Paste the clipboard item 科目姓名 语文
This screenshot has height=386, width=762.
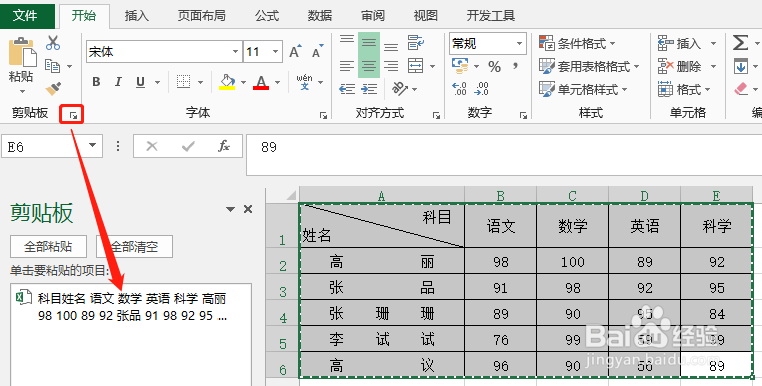click(x=130, y=307)
